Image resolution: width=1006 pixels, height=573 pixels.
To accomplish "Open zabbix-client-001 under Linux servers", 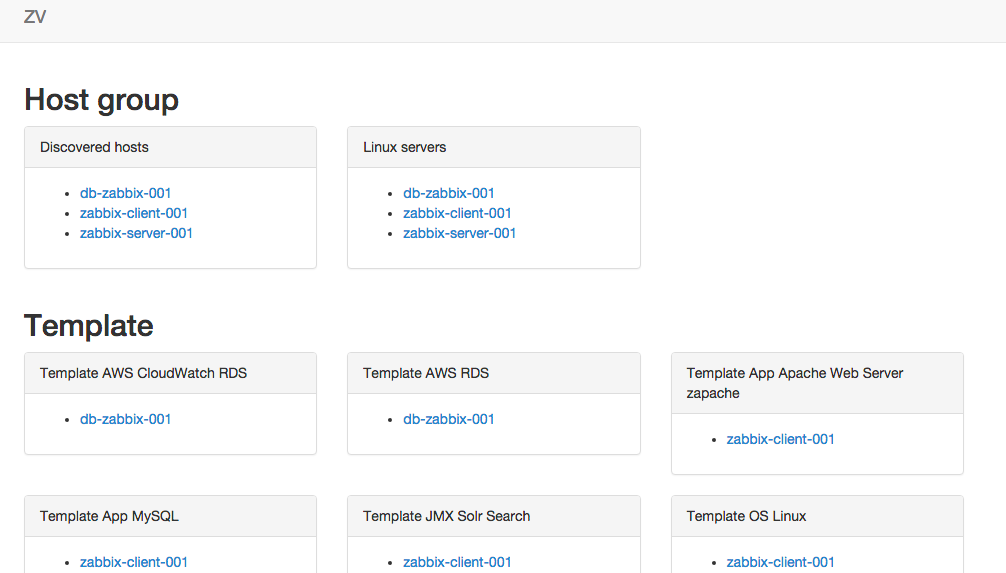I will point(457,213).
